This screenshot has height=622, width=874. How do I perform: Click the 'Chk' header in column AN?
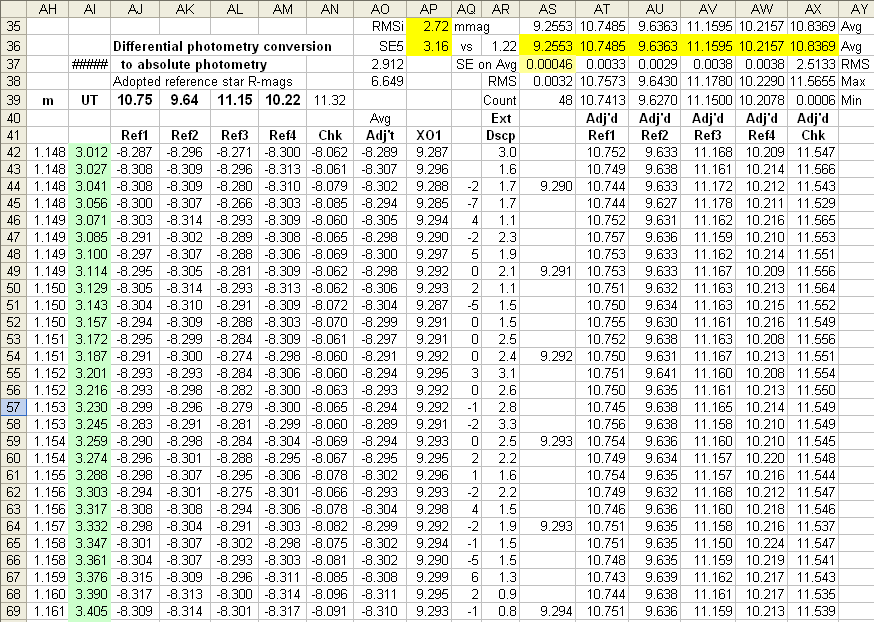pos(329,135)
